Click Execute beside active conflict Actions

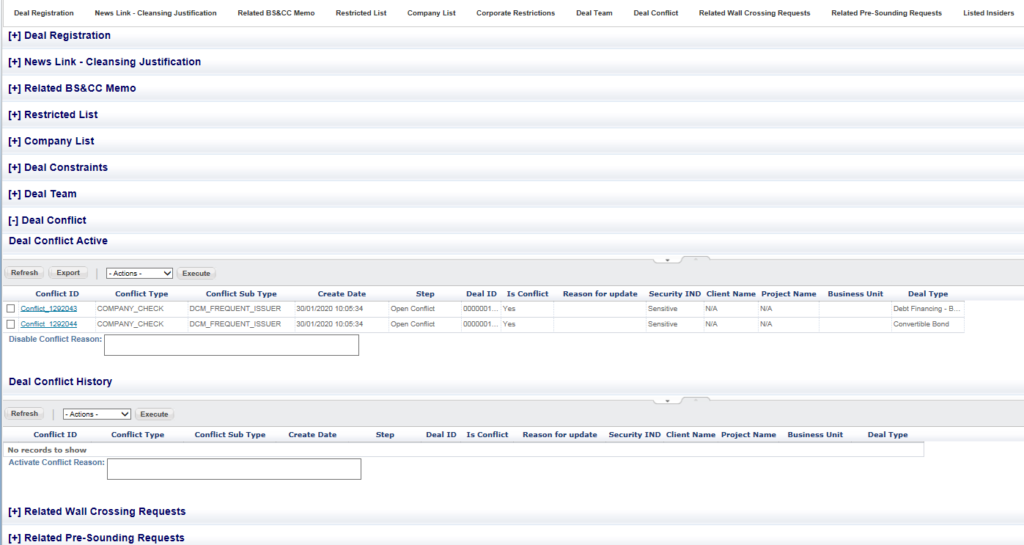[x=196, y=273]
